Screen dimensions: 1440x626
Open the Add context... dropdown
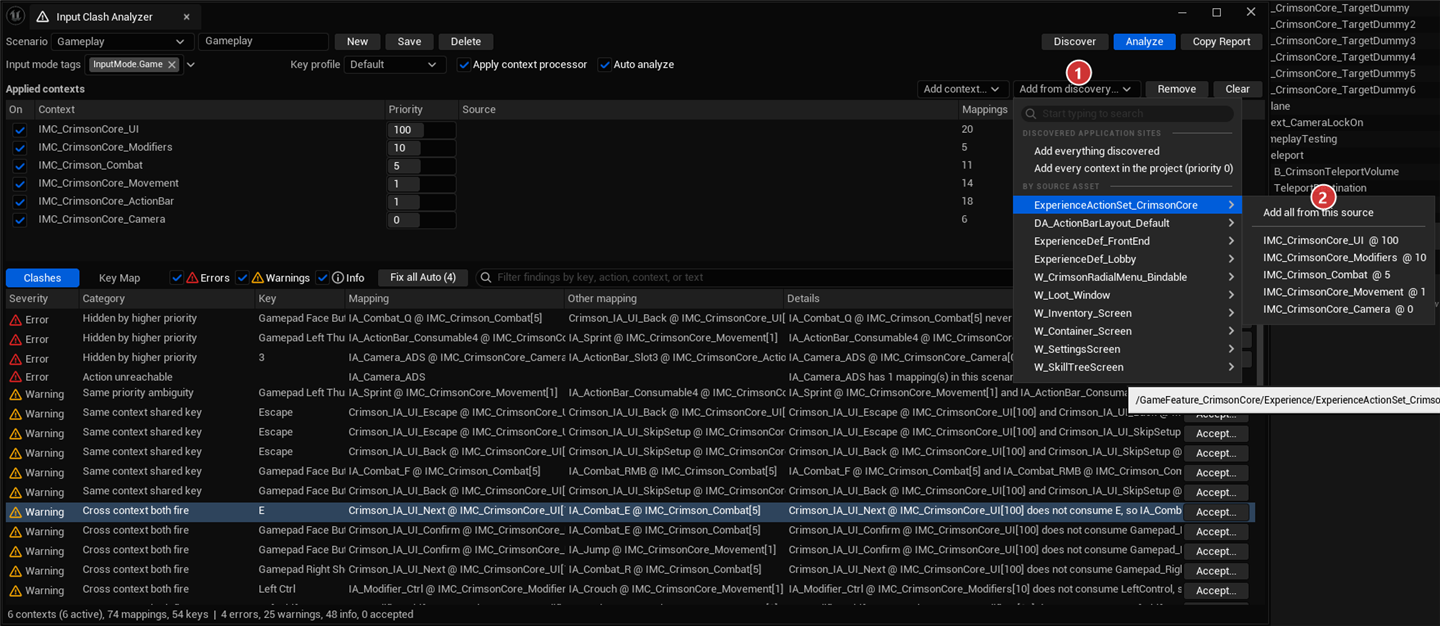tap(961, 89)
